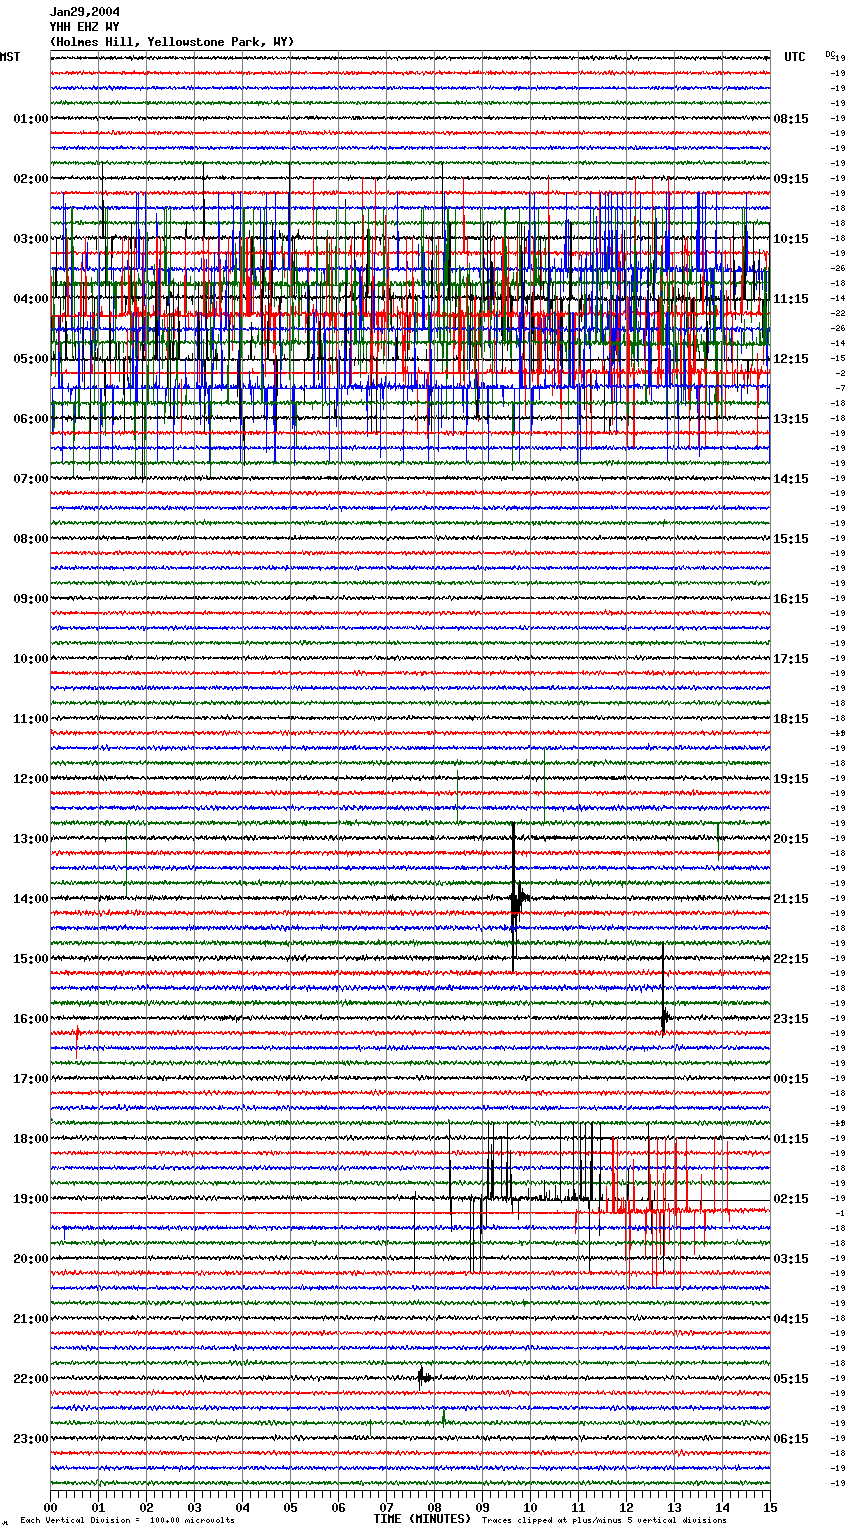Select minute tick label 10 on bottom axis

click(x=530, y=1507)
